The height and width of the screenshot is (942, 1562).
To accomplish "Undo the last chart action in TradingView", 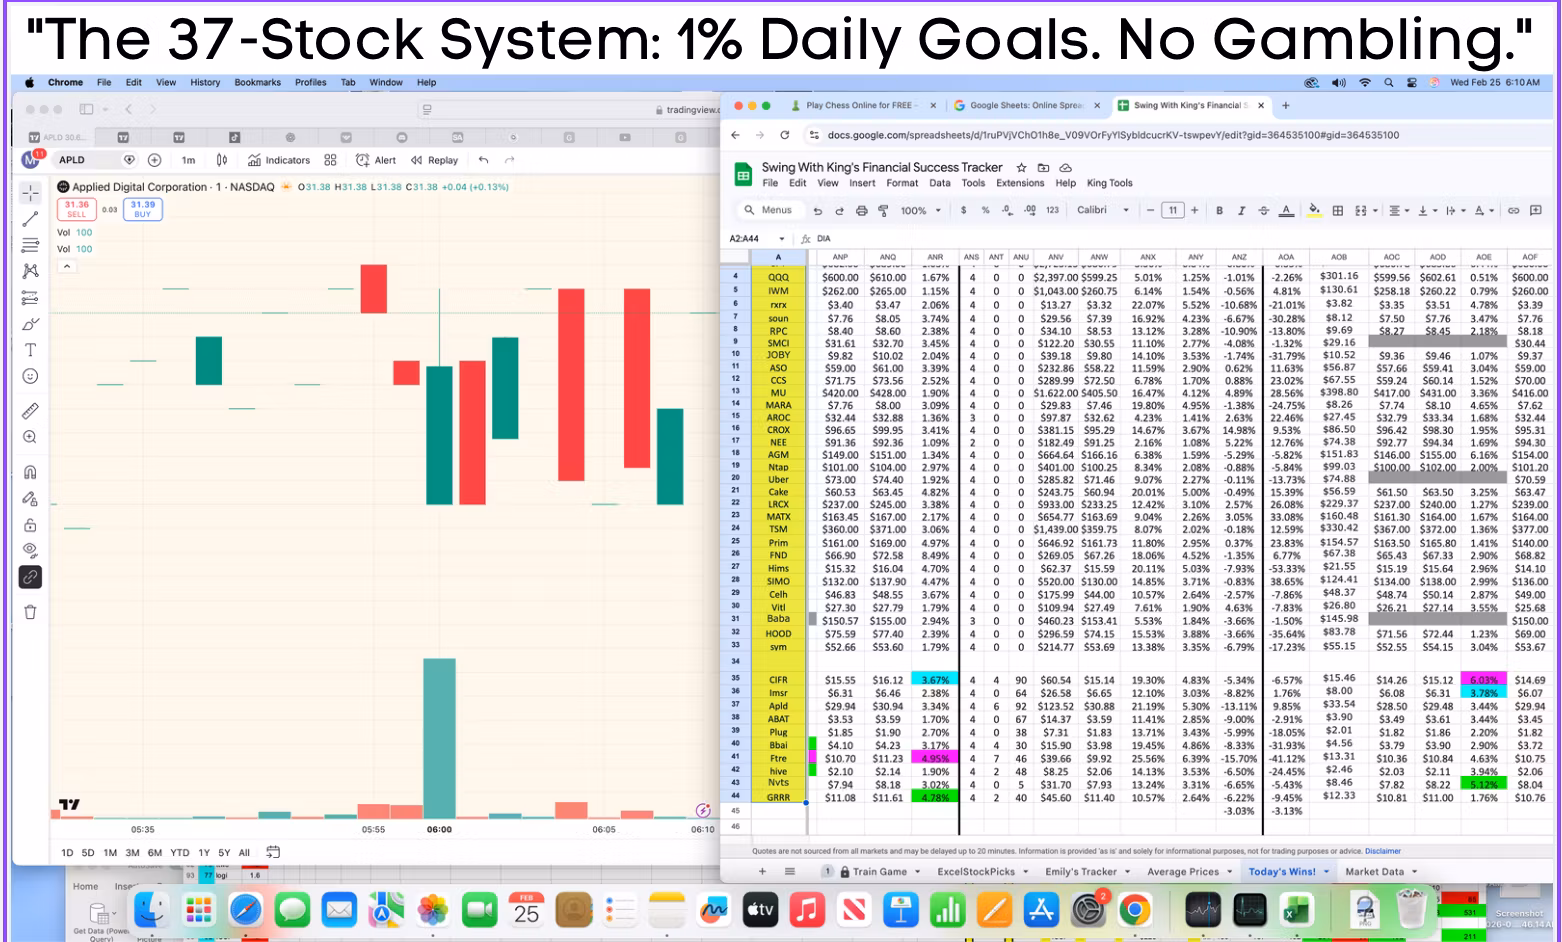I will tap(484, 160).
